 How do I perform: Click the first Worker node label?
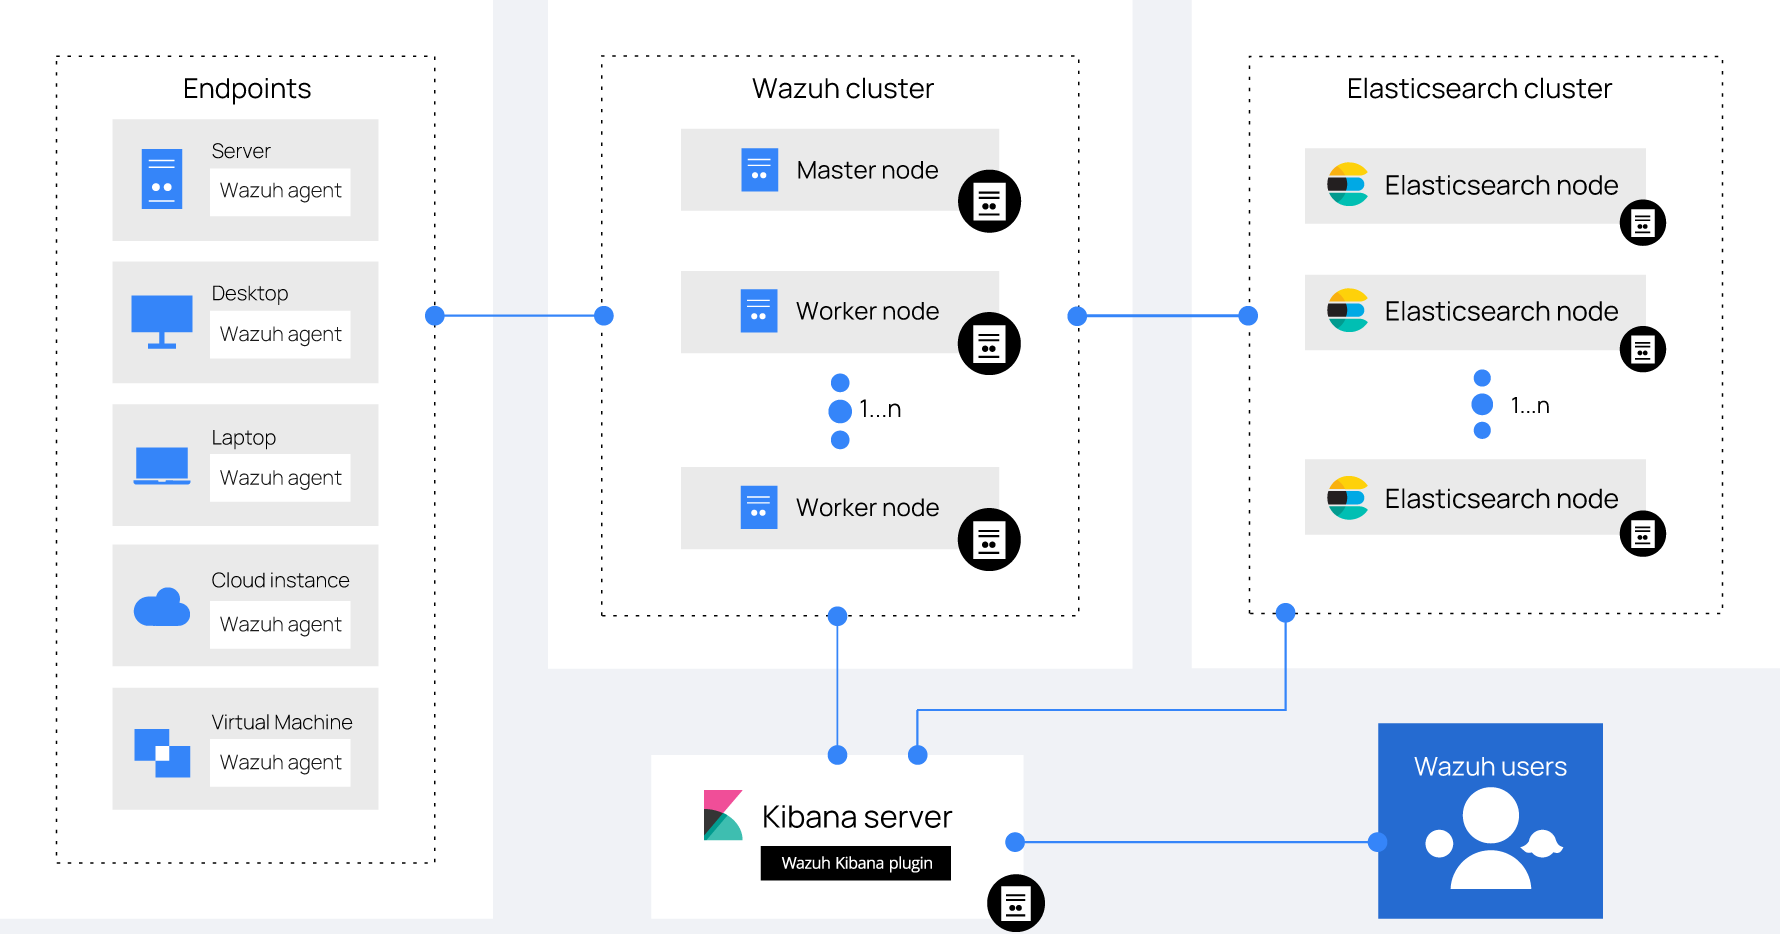867,311
